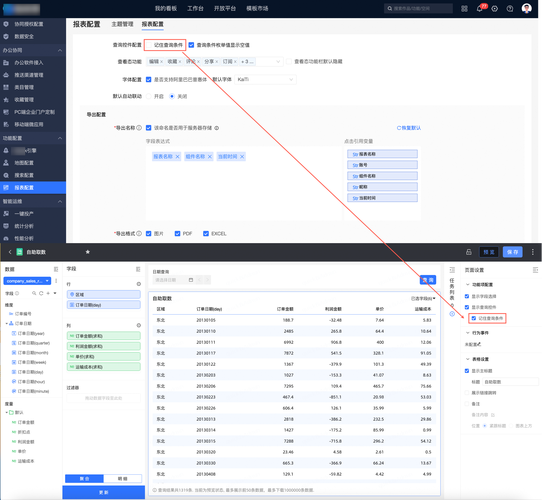Open the vertical three-dot more menu after 保存

point(532,252)
